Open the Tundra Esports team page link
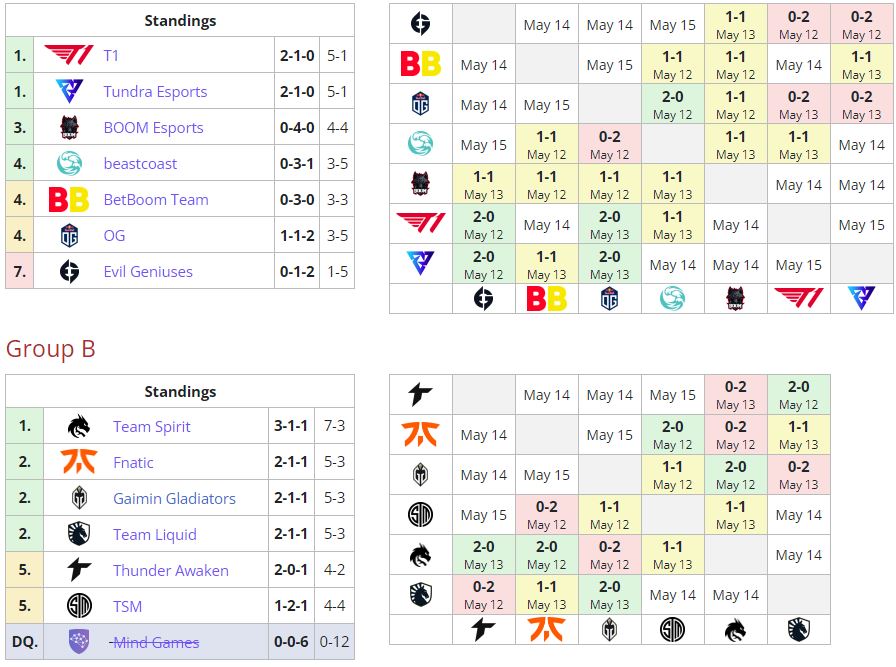Viewport: 896px width, 667px height. point(155,92)
